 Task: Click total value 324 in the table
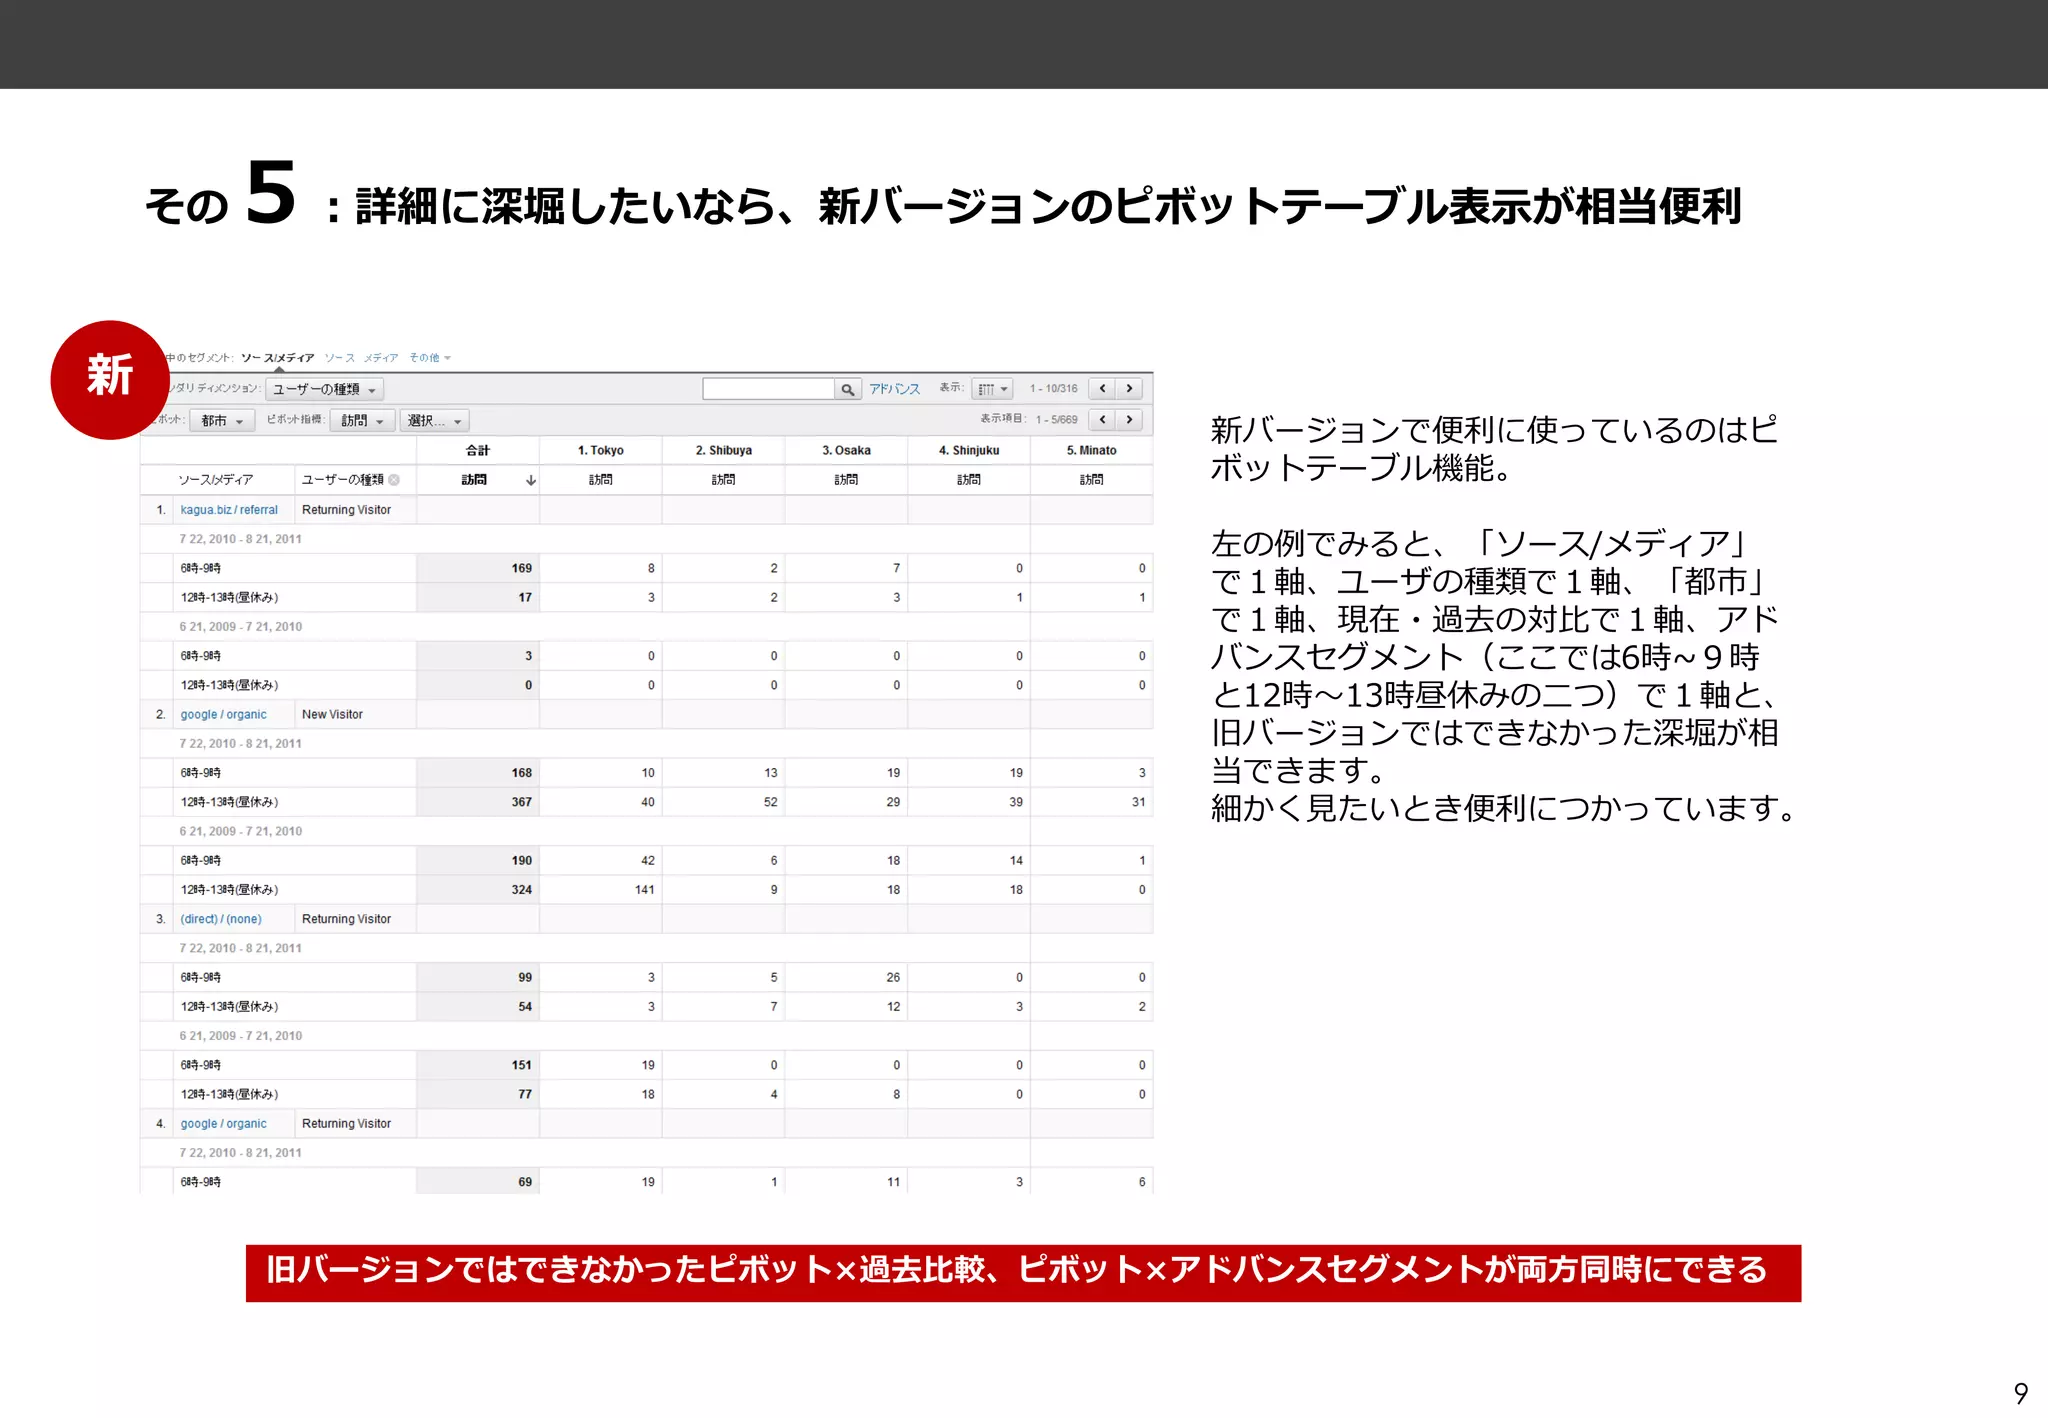click(522, 890)
